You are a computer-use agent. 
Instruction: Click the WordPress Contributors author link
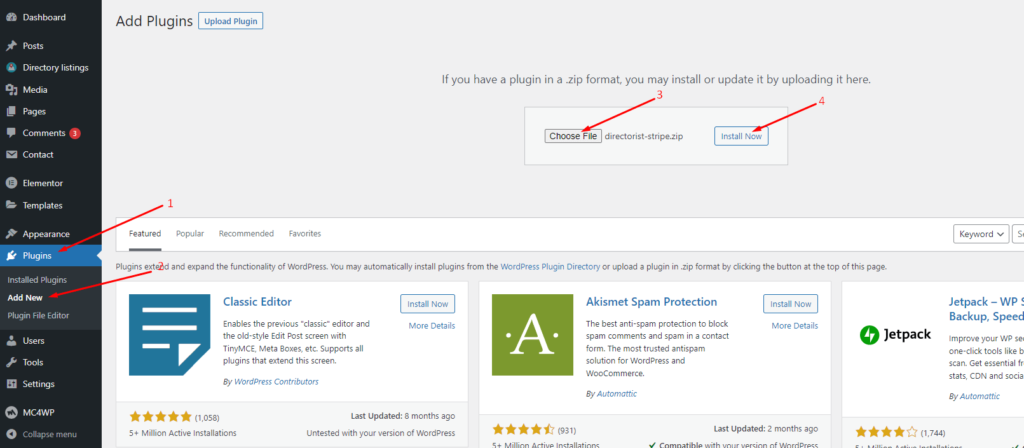(x=276, y=381)
